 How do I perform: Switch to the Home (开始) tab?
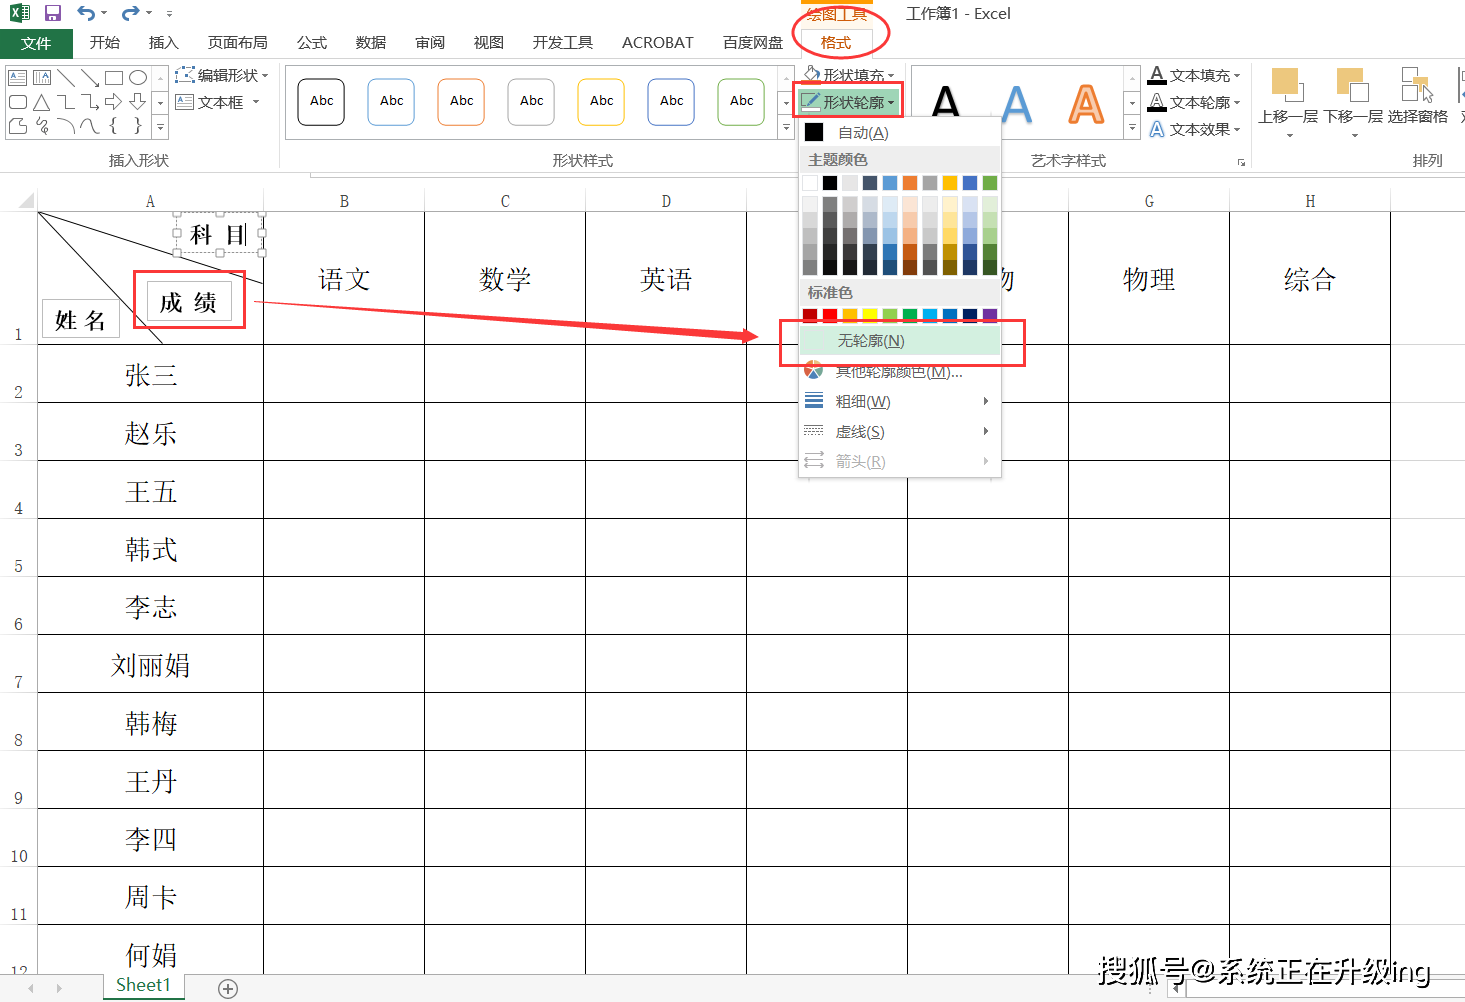tap(104, 43)
